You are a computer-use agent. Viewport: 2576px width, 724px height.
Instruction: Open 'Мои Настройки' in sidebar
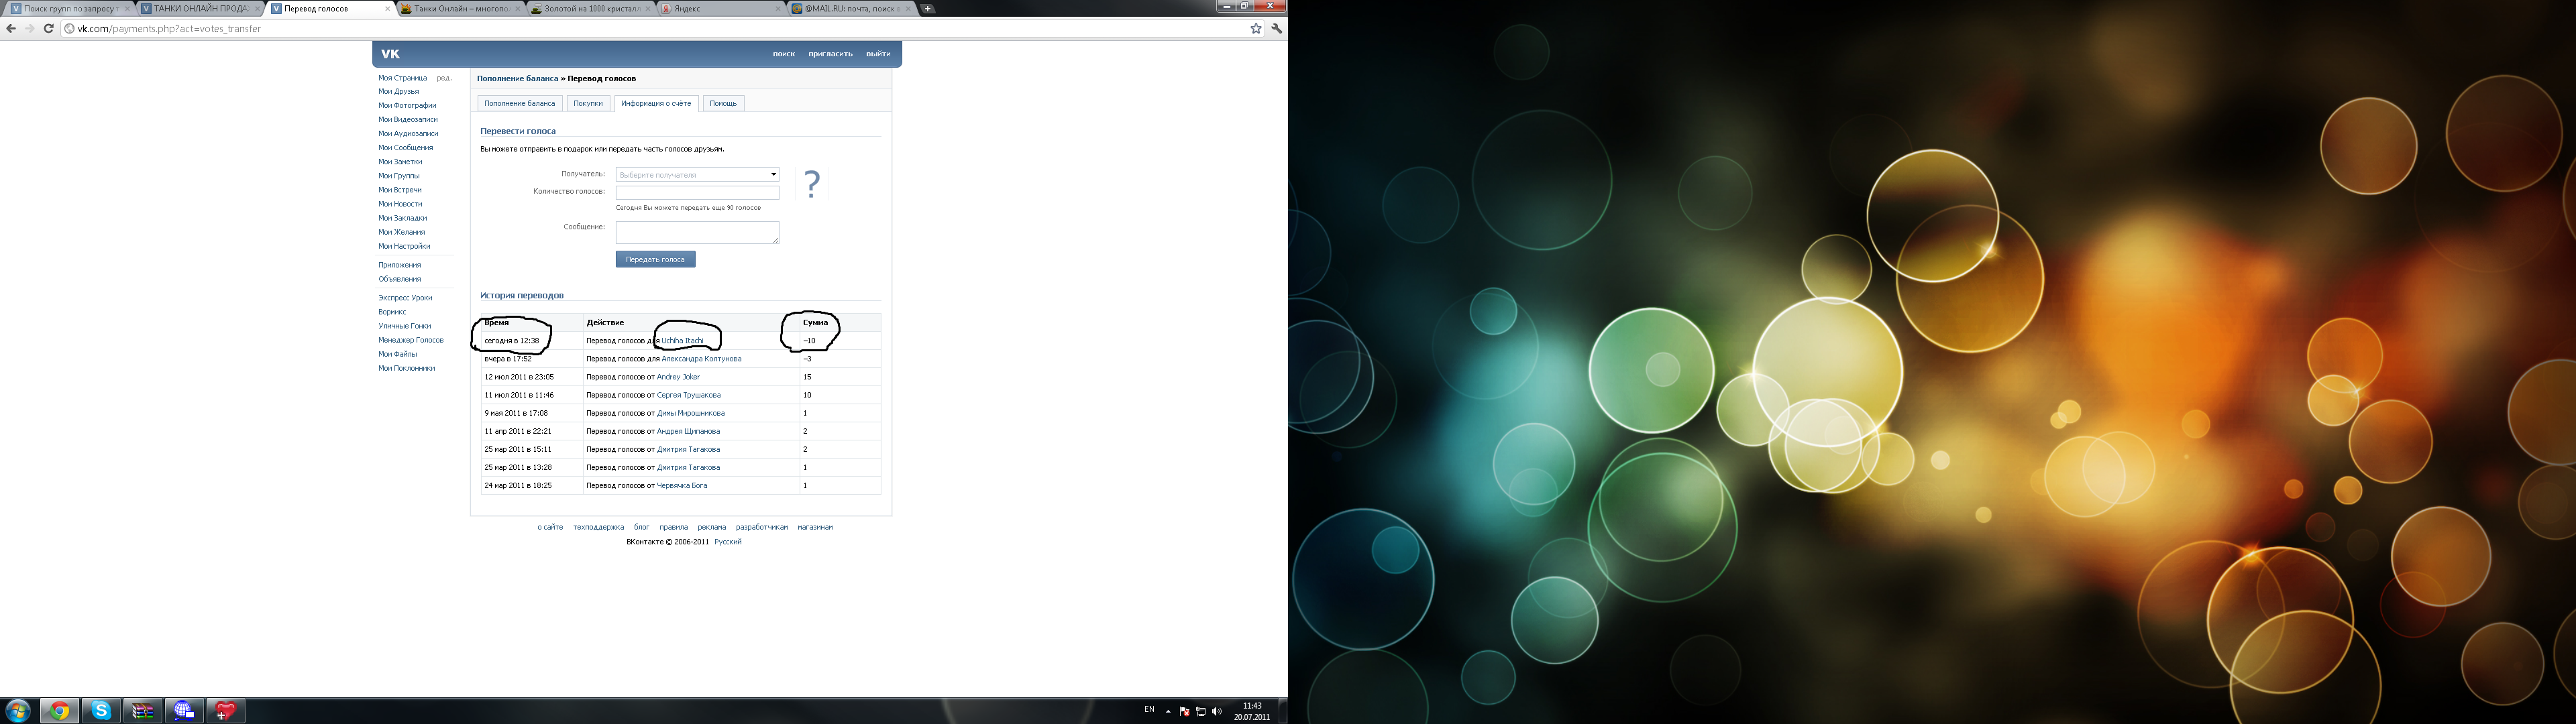pyautogui.click(x=404, y=246)
